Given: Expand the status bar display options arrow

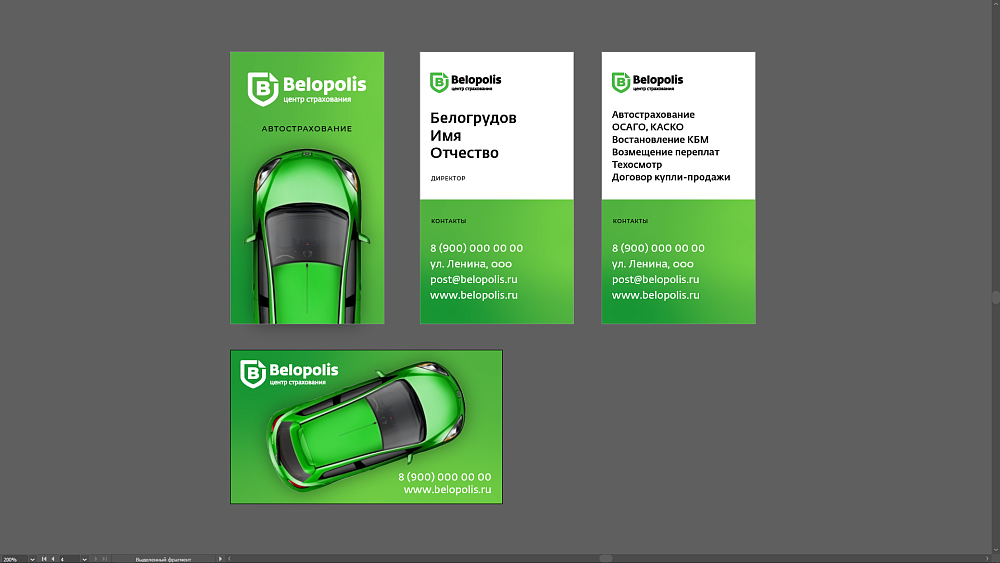Looking at the screenshot, I should coord(220,559).
